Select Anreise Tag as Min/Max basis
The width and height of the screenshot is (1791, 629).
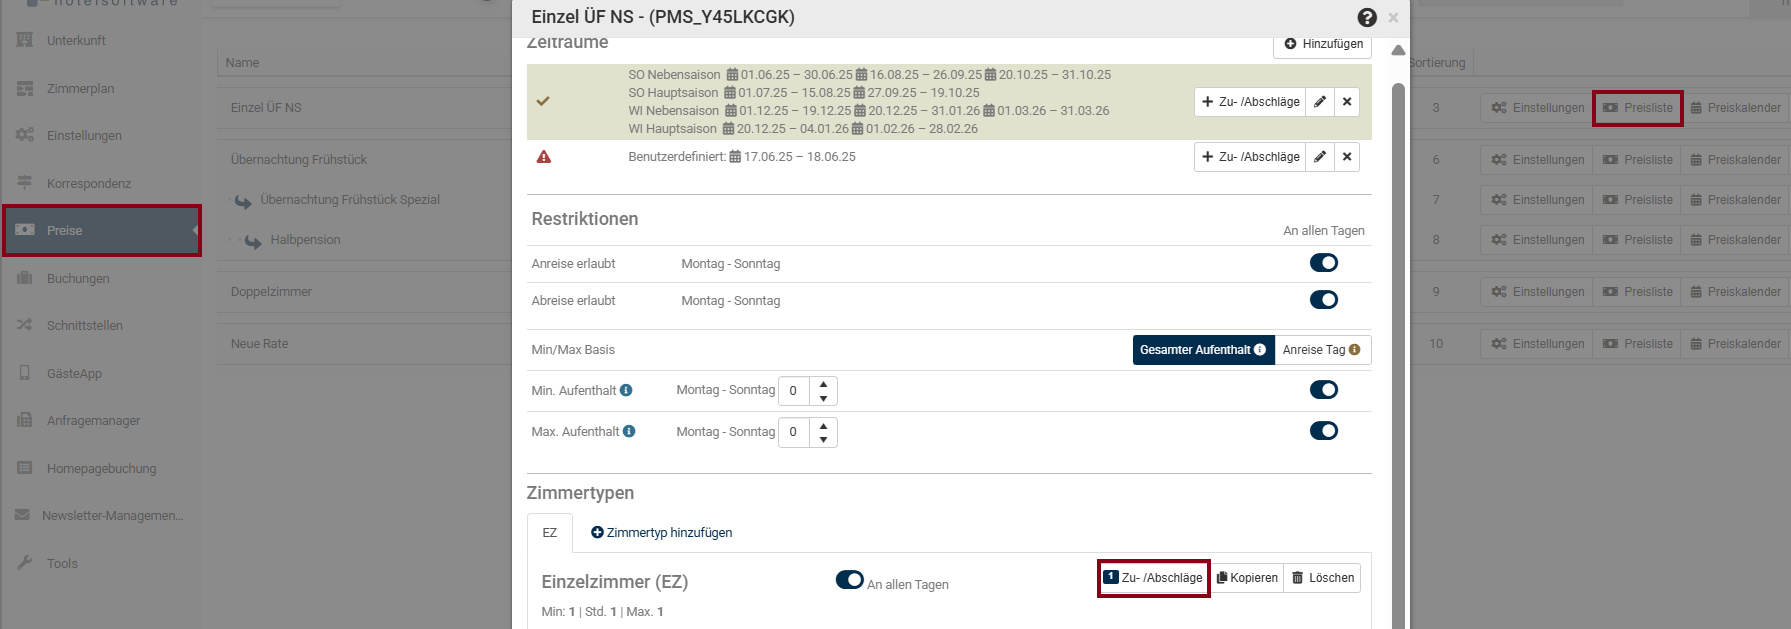click(x=1321, y=350)
